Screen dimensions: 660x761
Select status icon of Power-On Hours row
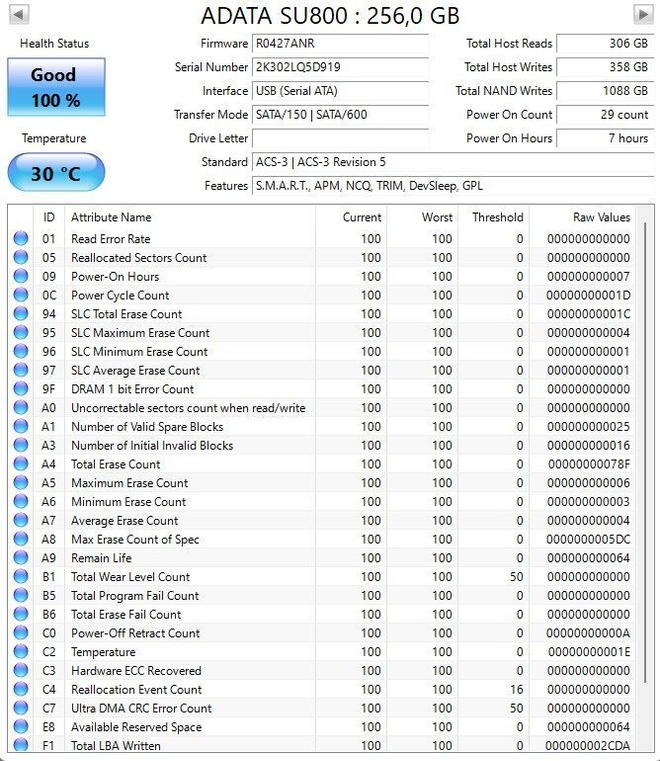[21, 276]
